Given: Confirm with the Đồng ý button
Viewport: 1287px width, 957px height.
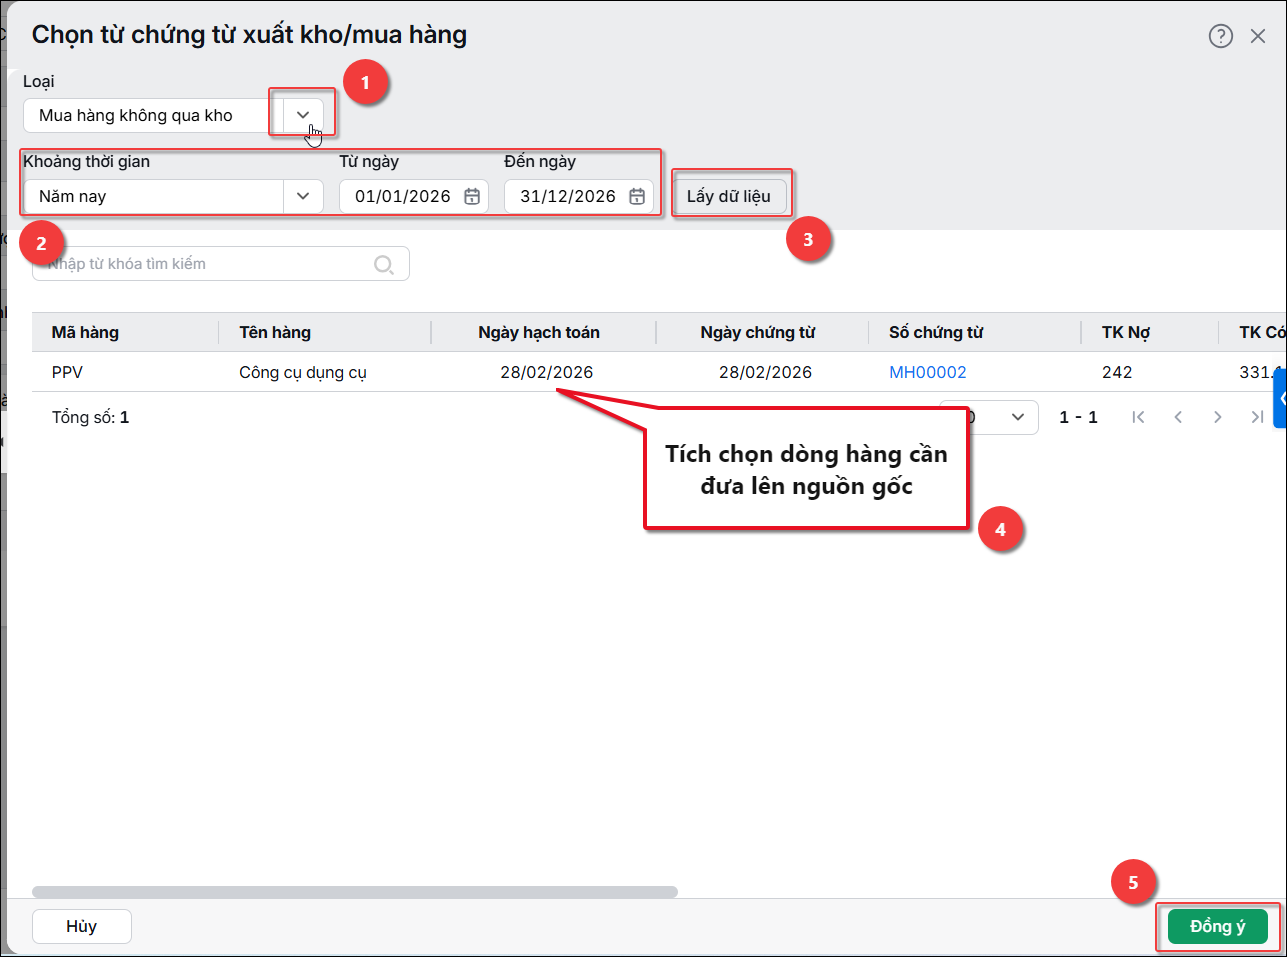Looking at the screenshot, I should [1218, 926].
